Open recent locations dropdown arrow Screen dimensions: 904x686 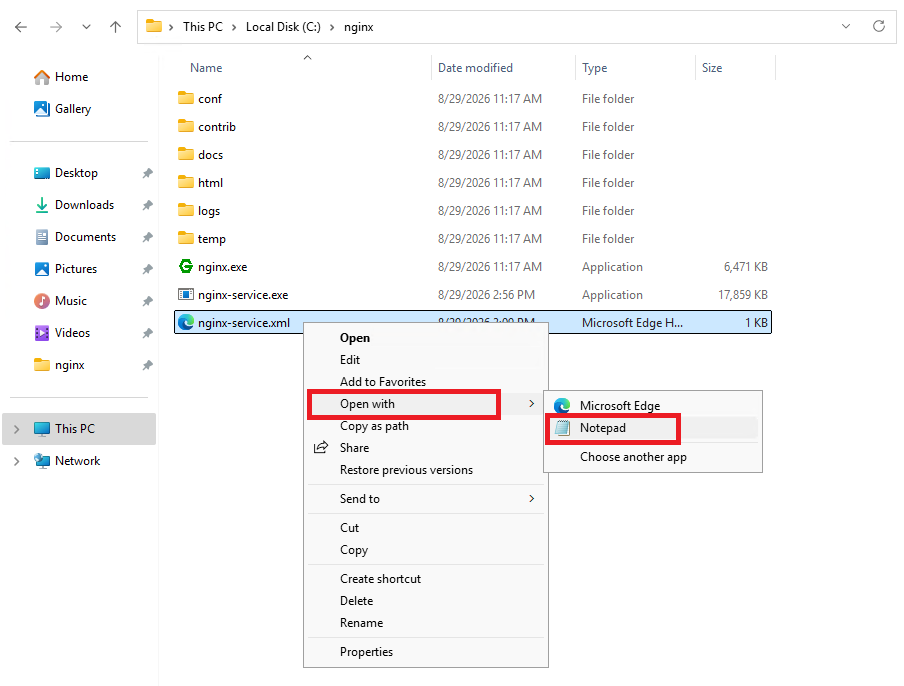click(x=86, y=27)
